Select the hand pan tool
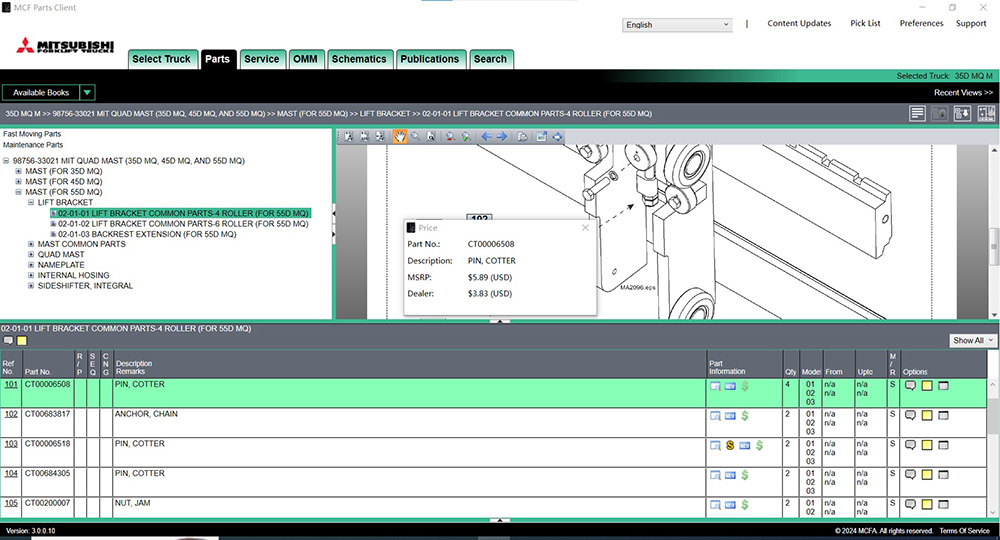Image resolution: width=1000 pixels, height=540 pixels. pos(399,136)
